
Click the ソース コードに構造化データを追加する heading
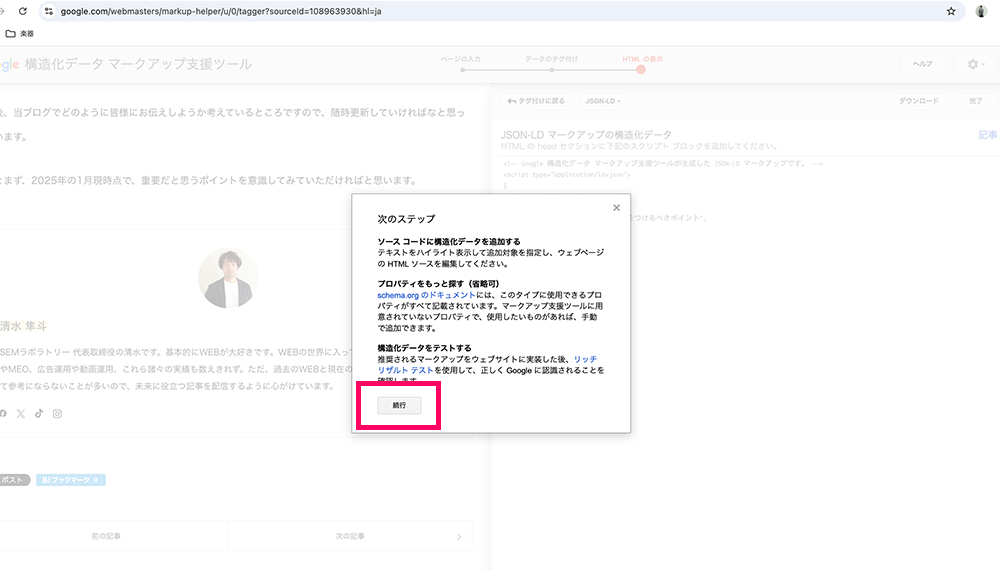point(449,242)
